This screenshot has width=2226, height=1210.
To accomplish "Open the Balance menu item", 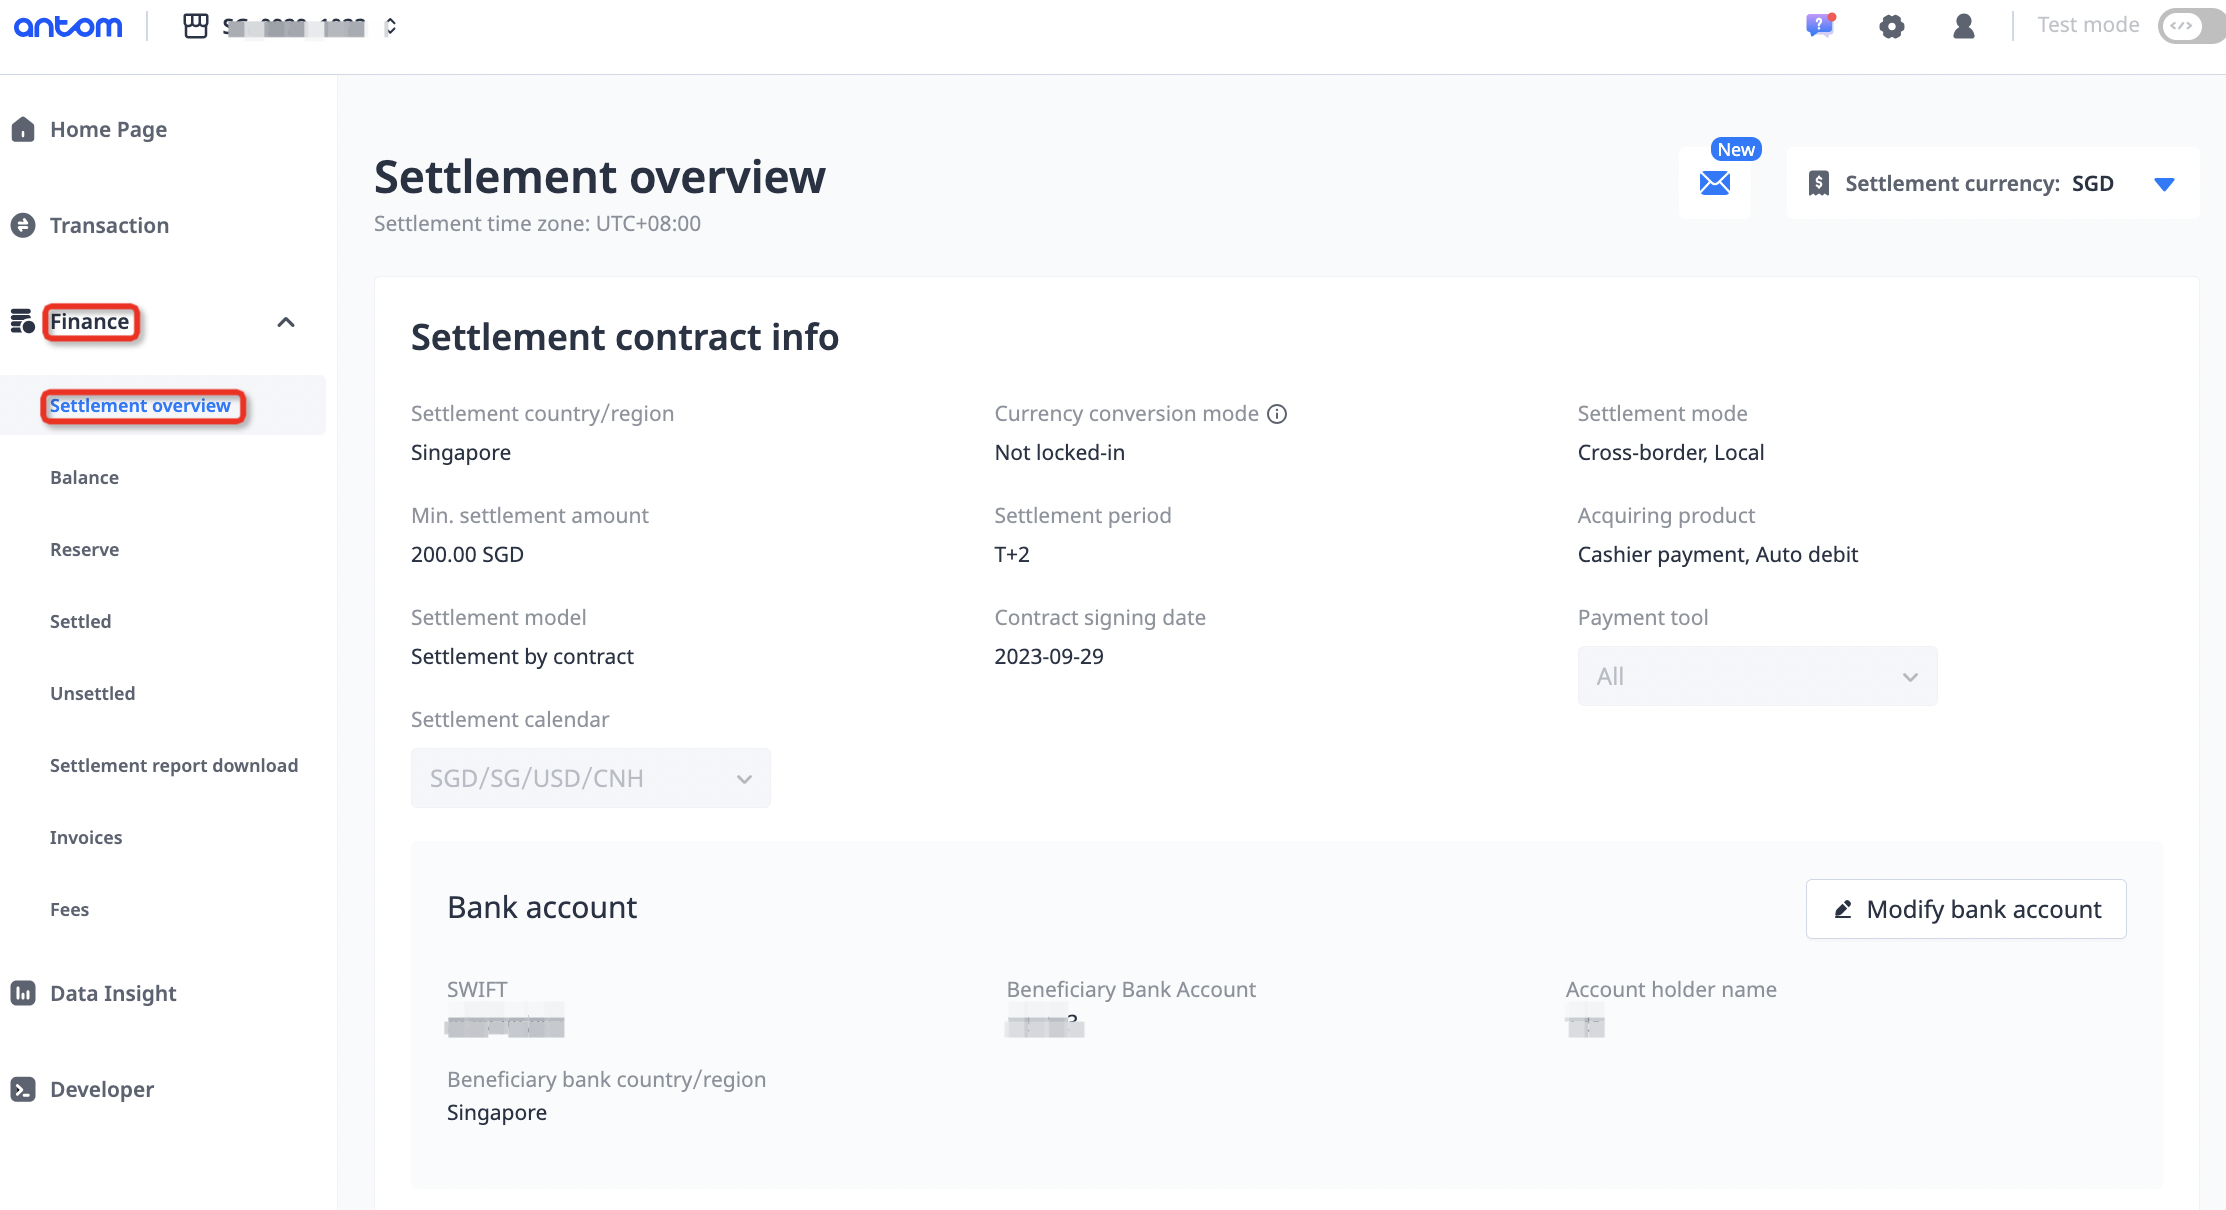I will click(x=84, y=478).
